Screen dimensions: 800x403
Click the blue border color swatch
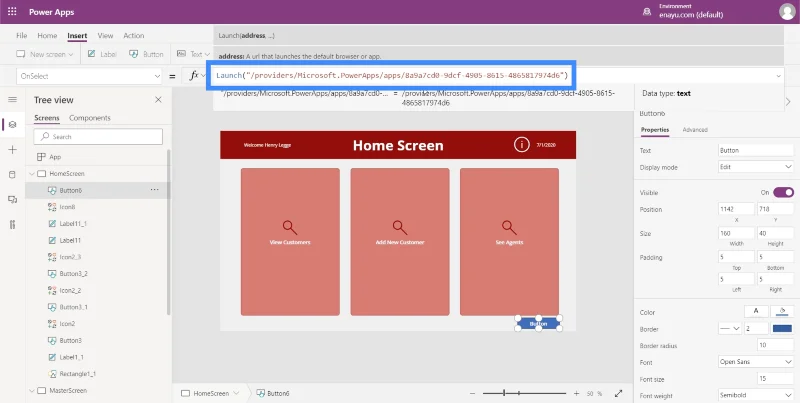[782, 329]
